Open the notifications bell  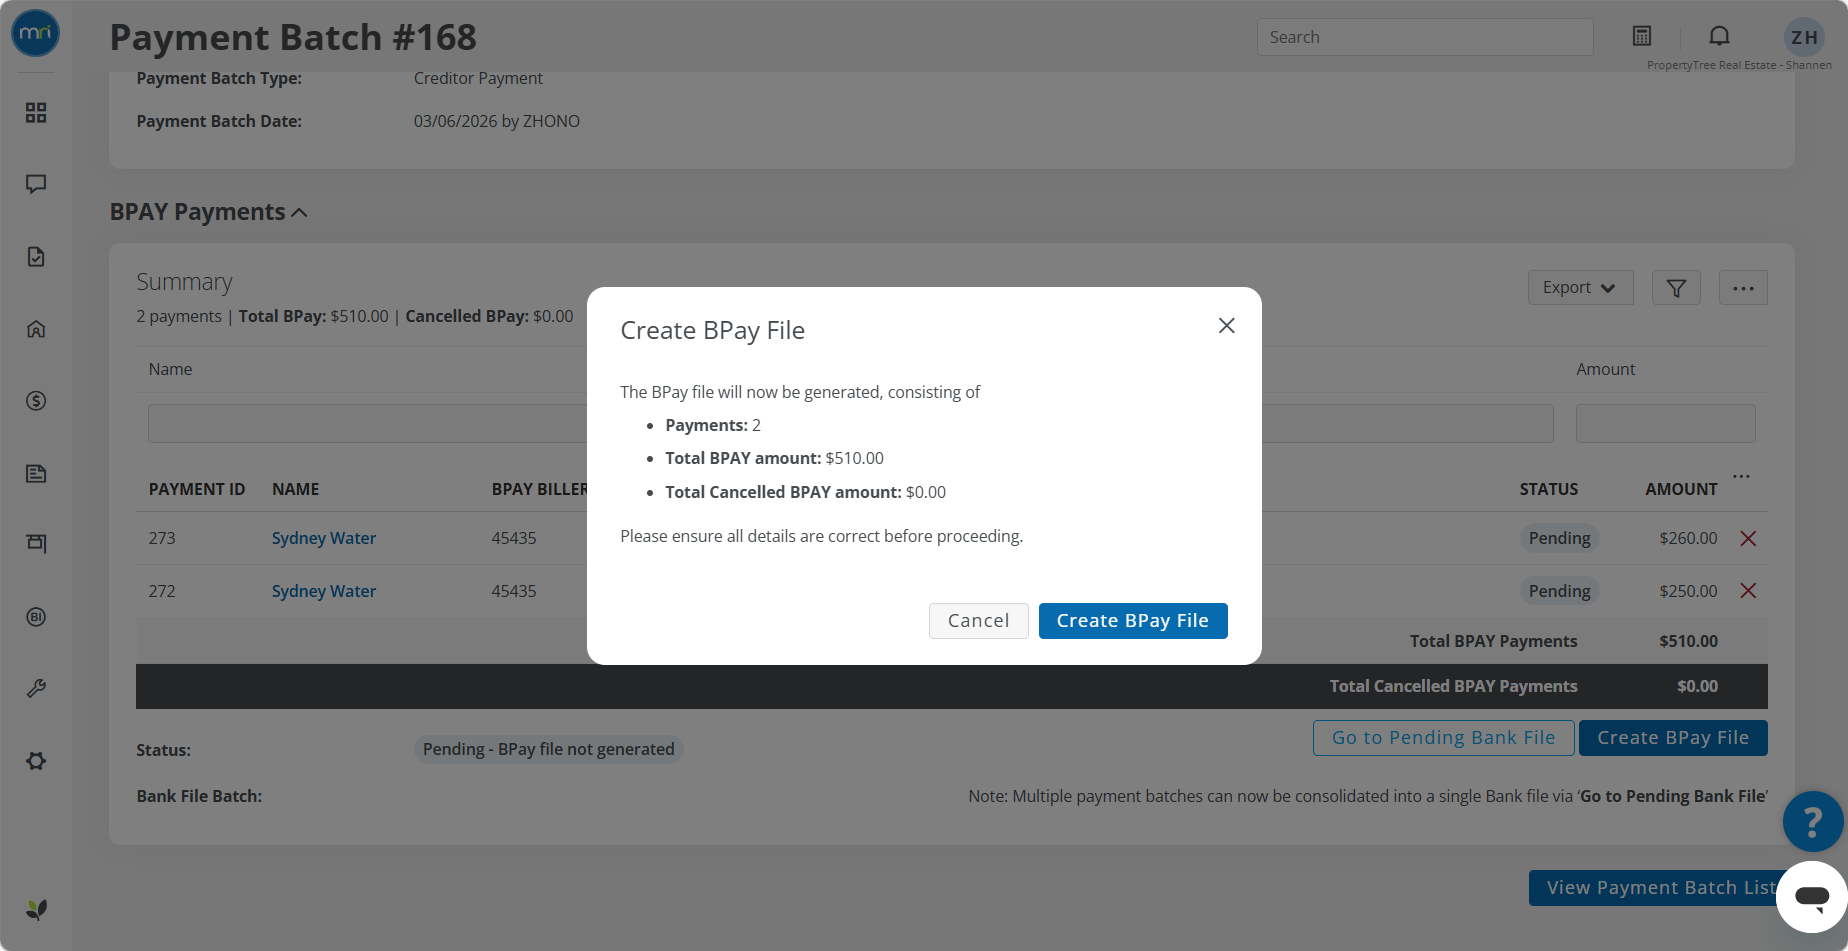tap(1719, 36)
